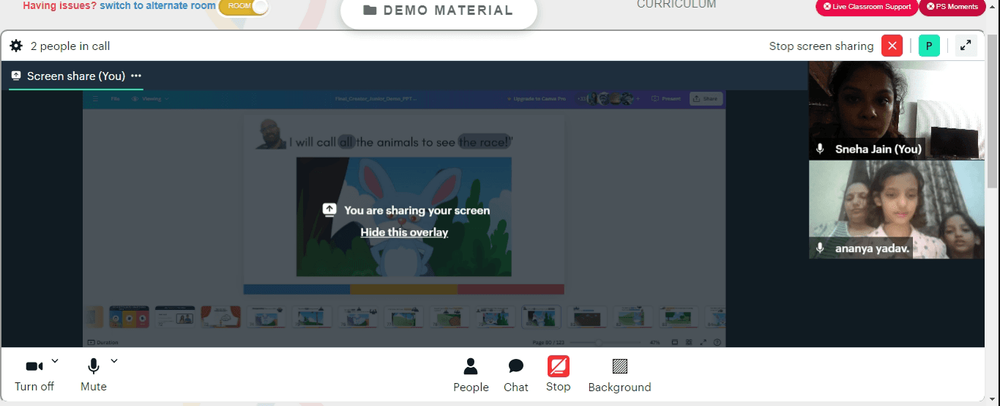The image size is (1000, 406).
Task: Expand camera options chevron
Action: click(x=55, y=361)
